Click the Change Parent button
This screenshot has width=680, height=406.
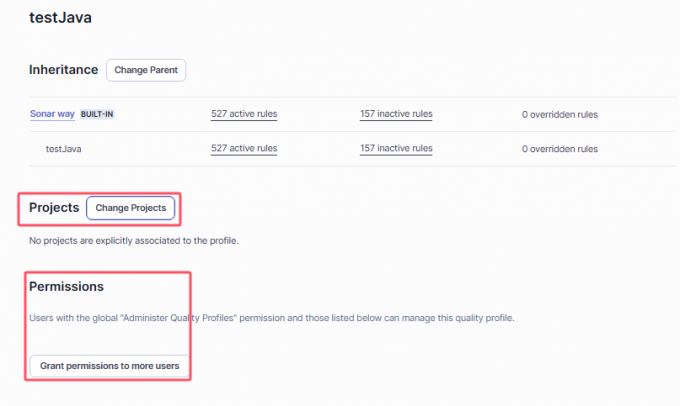coord(145,70)
